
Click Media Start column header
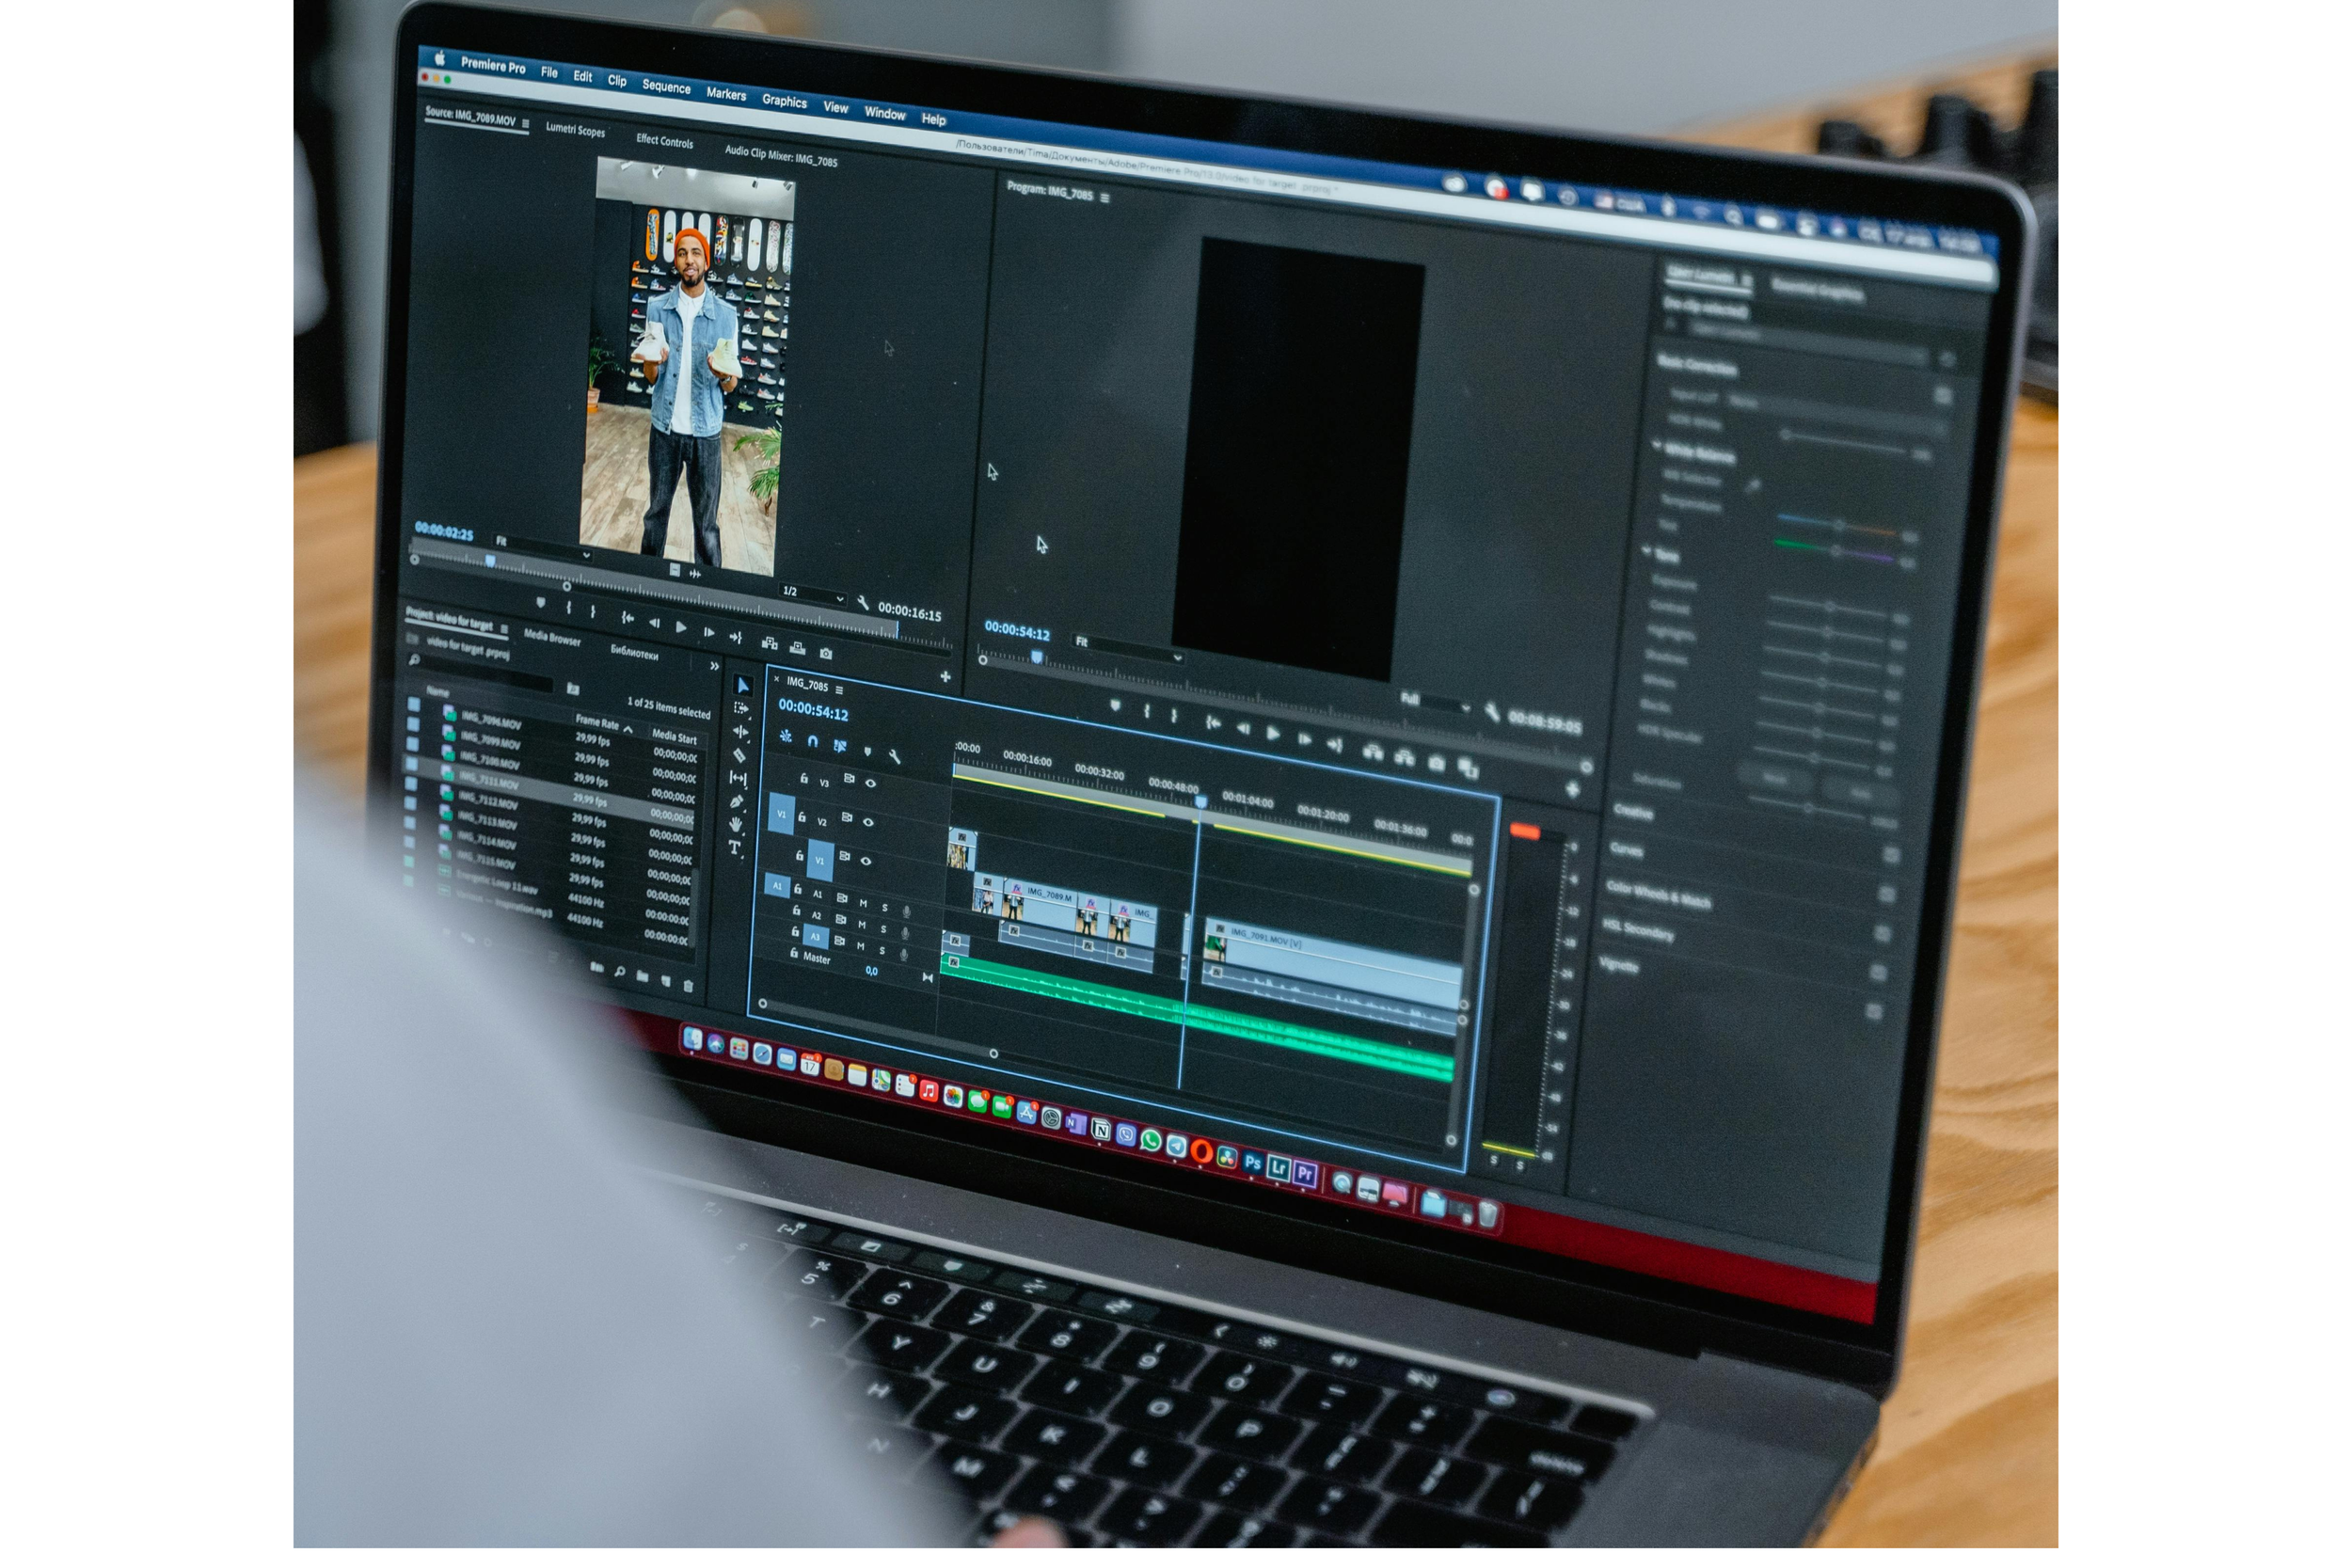(674, 738)
